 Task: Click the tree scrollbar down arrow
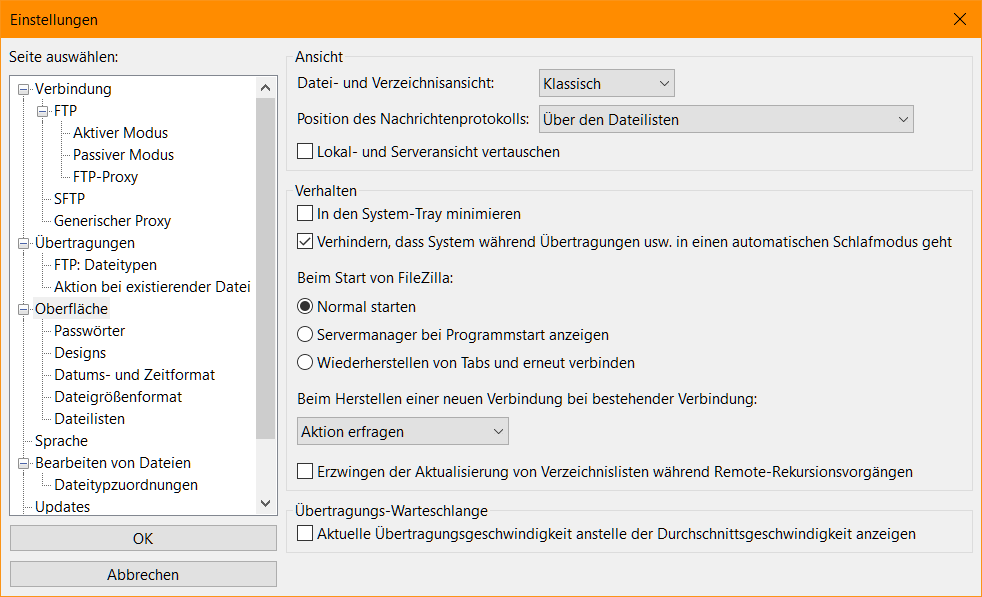click(265, 504)
